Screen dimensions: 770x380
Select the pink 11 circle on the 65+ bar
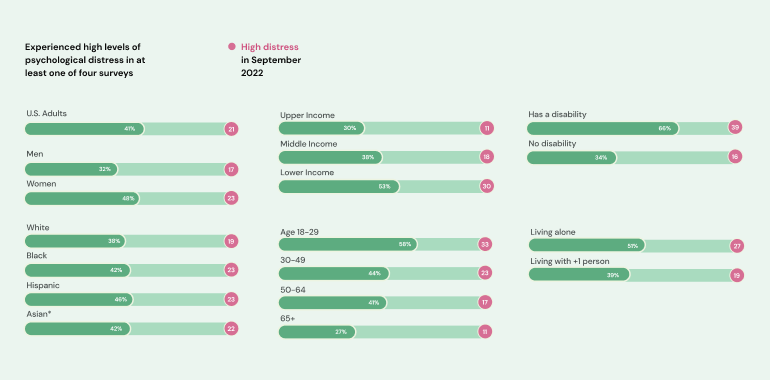(x=485, y=332)
